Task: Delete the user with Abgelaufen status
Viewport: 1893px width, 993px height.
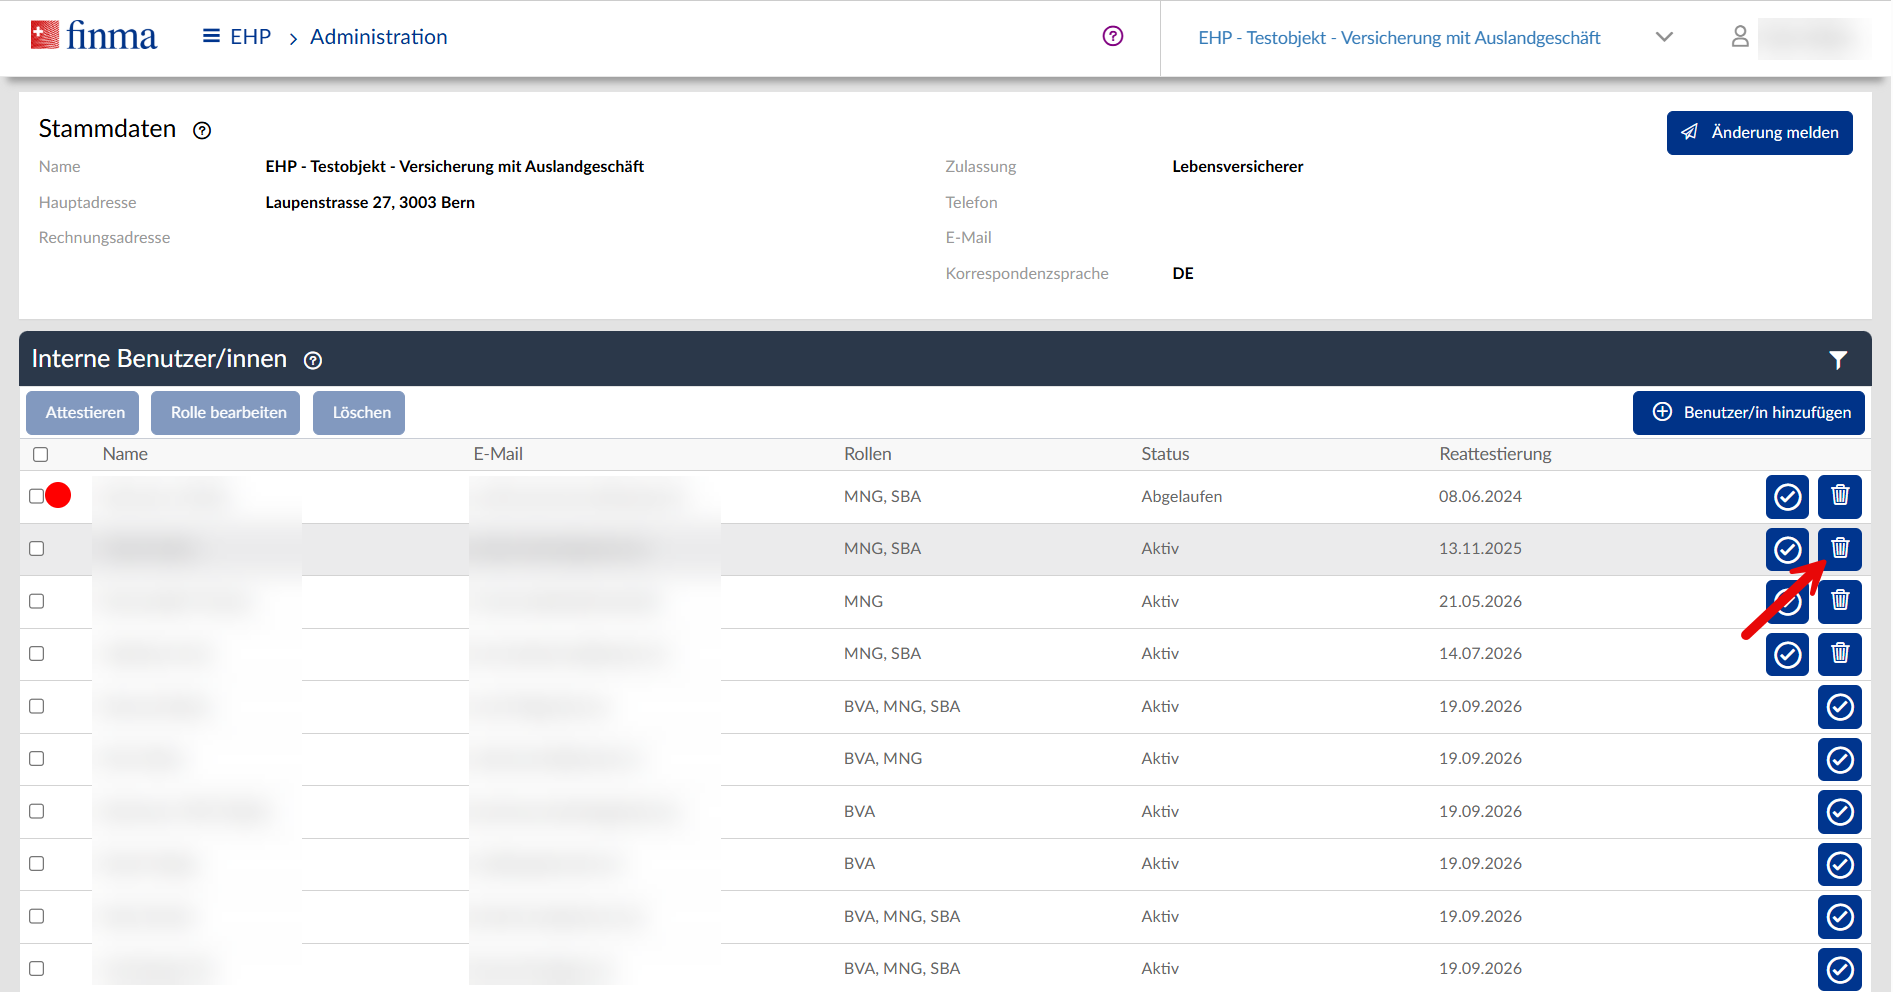Action: (1839, 496)
